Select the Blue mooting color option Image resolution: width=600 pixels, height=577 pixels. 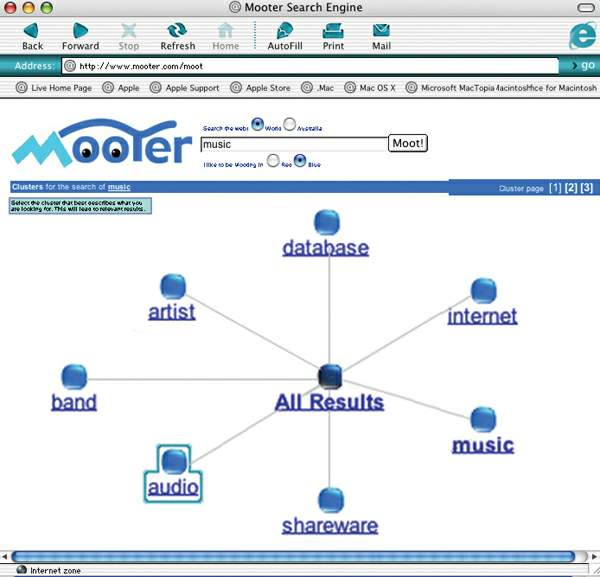pos(300,161)
